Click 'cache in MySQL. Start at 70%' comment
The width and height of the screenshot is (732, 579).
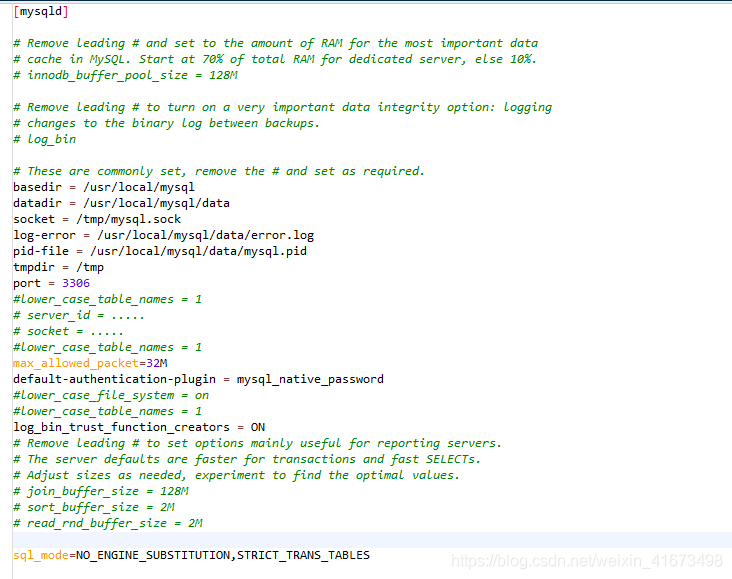275,59
